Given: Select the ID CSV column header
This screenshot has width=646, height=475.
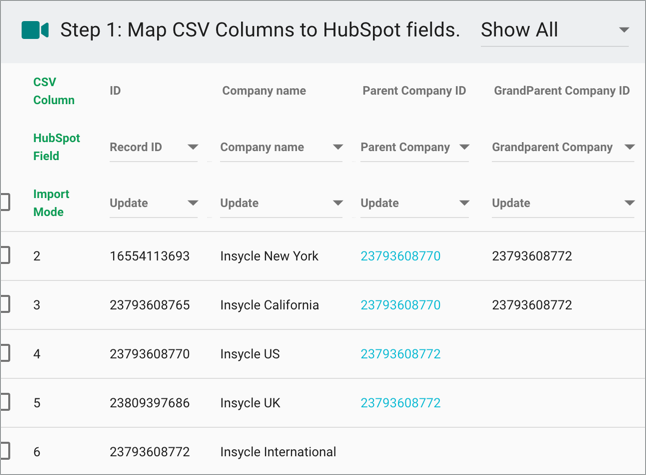Looking at the screenshot, I should (115, 91).
